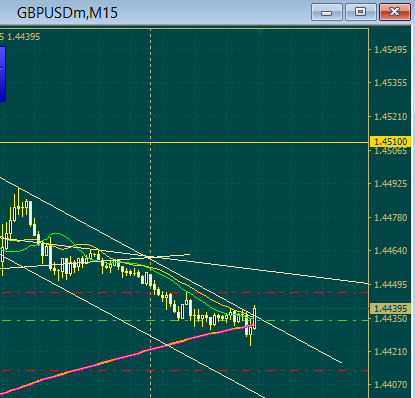This screenshot has width=415, height=398.
Task: Click the 1.44070 price scale label
Action: (391, 385)
